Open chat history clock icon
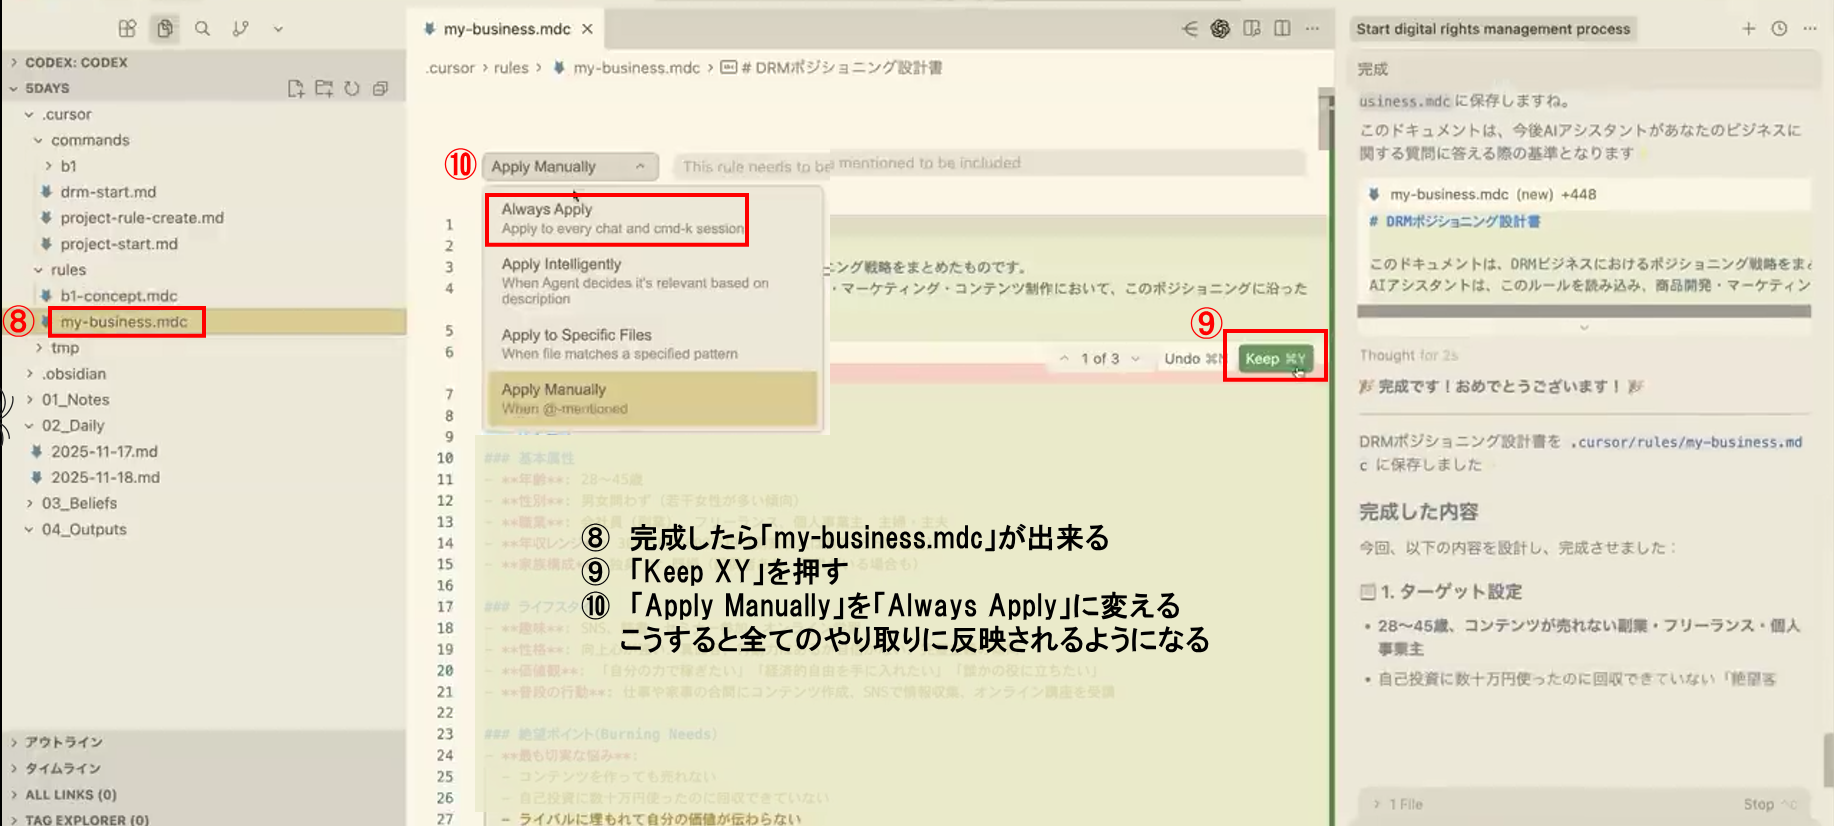This screenshot has width=1834, height=826. 1779,29
